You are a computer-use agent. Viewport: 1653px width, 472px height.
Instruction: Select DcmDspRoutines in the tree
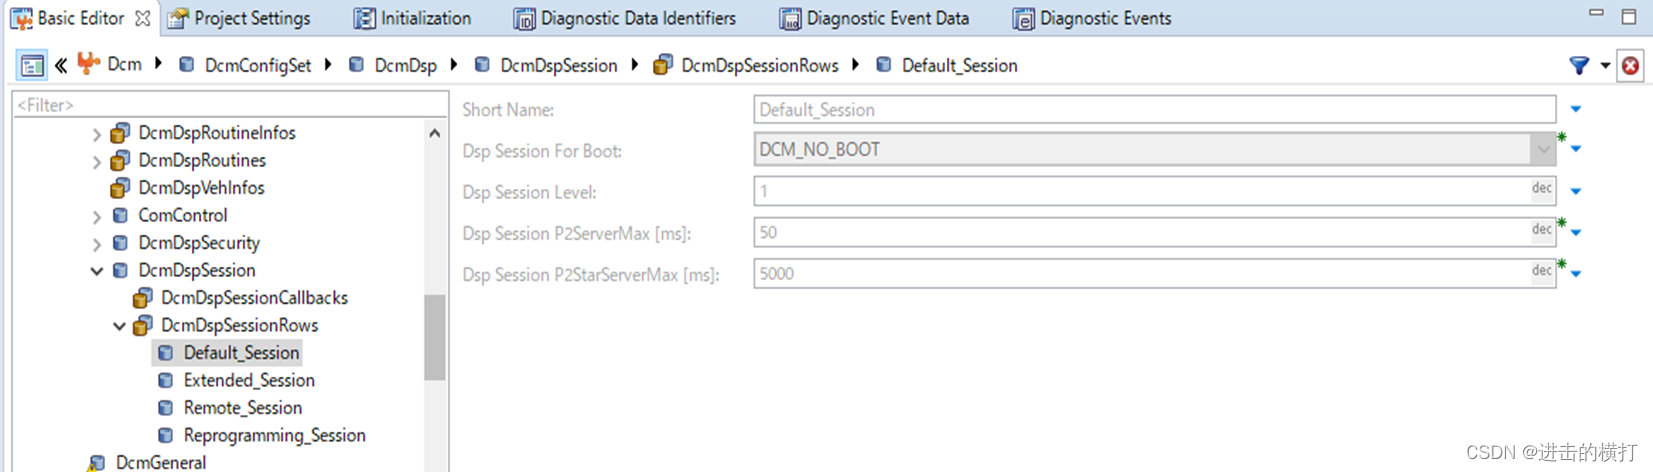pos(202,160)
